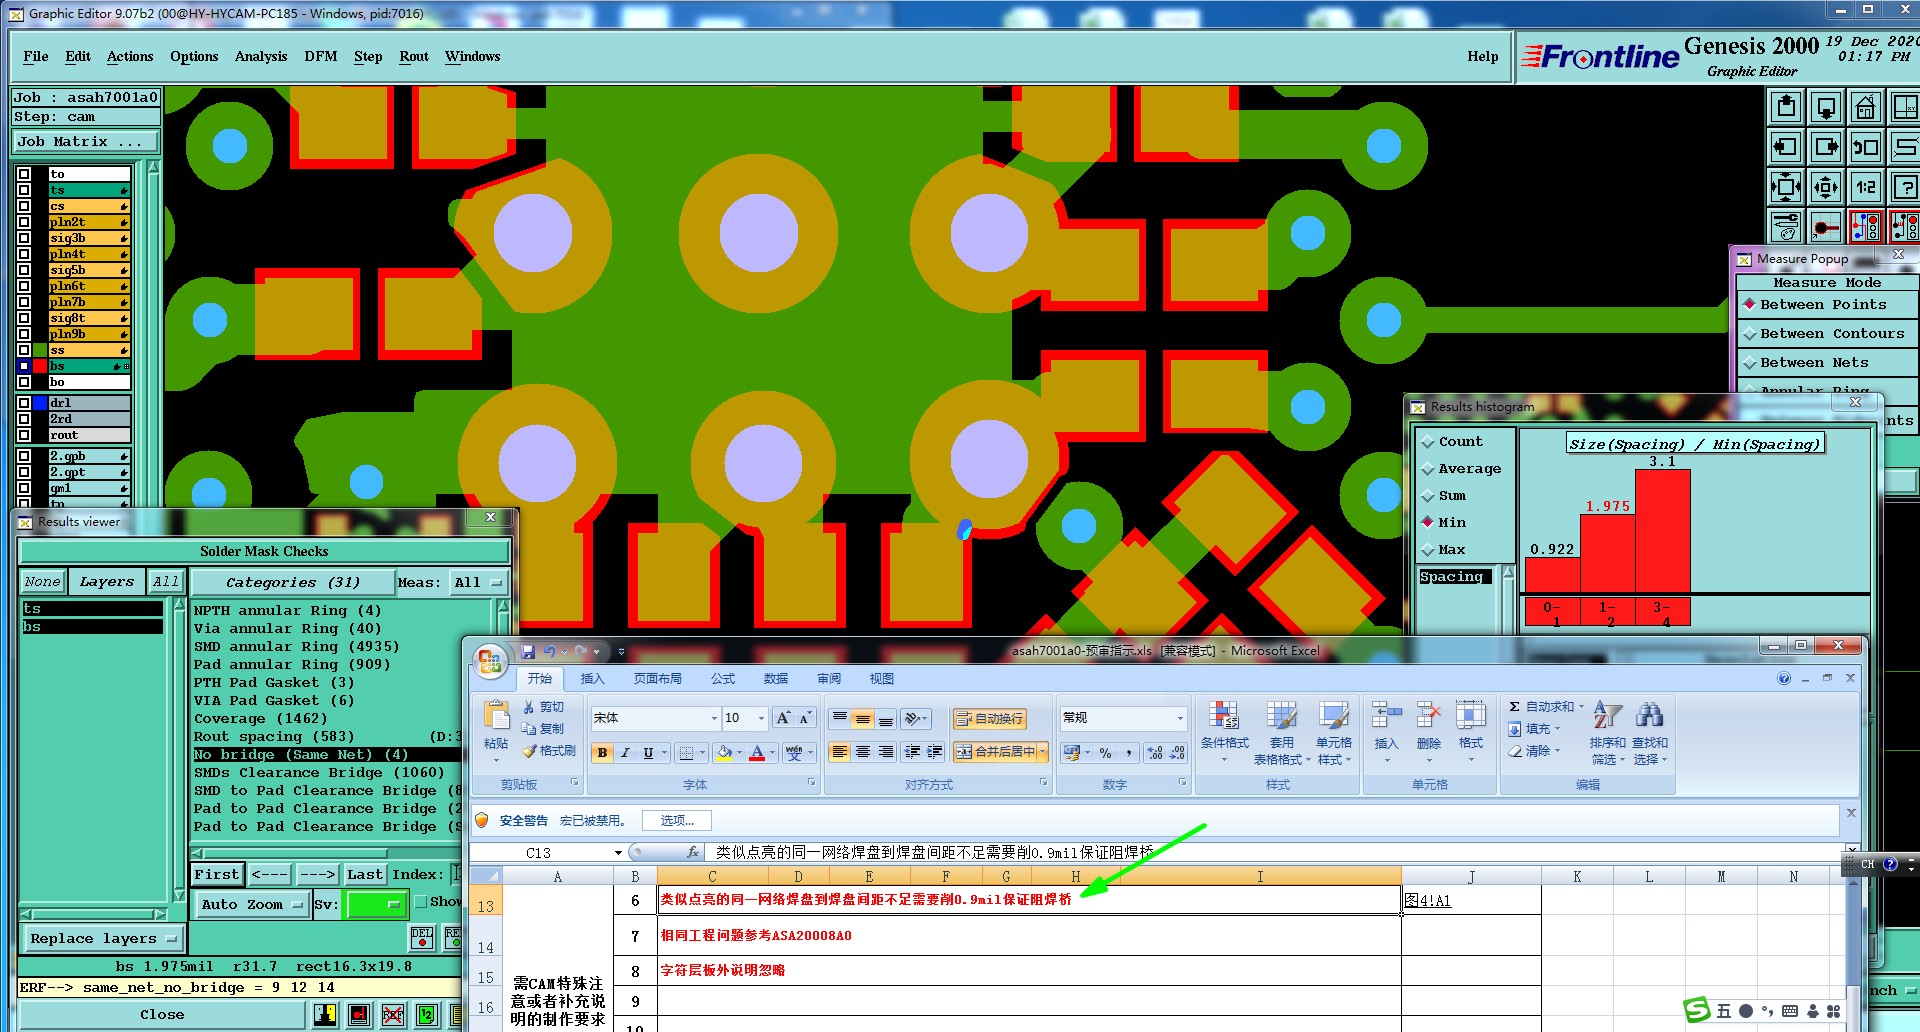This screenshot has width=1920, height=1032.
Task: Click the Zoom Out shrink-arrows icon
Action: (1826, 187)
